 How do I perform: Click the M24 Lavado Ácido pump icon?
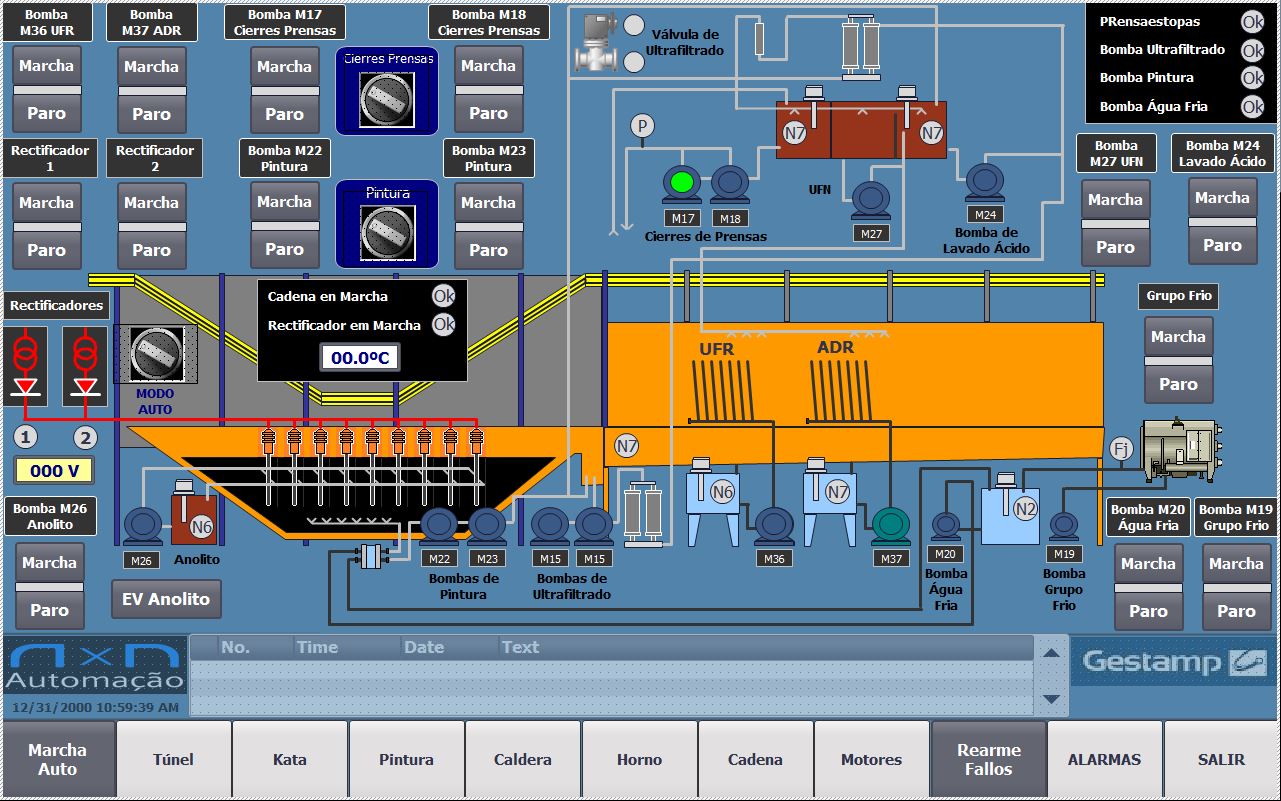point(985,181)
